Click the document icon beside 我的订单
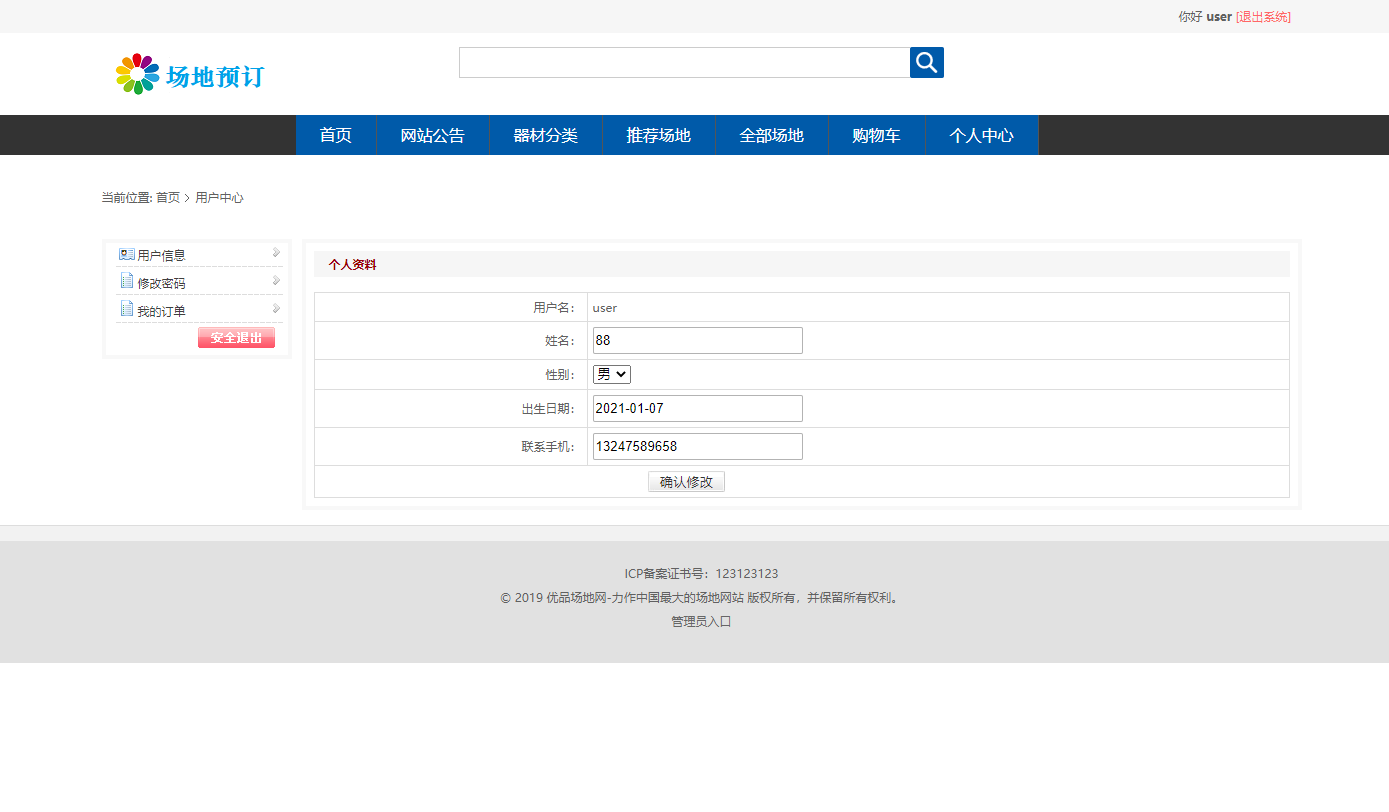The image size is (1389, 812). coord(126,309)
